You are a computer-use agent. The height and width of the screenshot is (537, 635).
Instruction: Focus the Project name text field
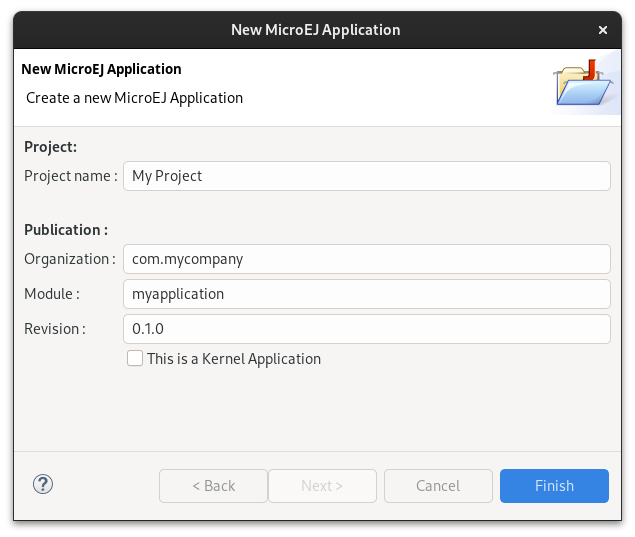pos(366,176)
